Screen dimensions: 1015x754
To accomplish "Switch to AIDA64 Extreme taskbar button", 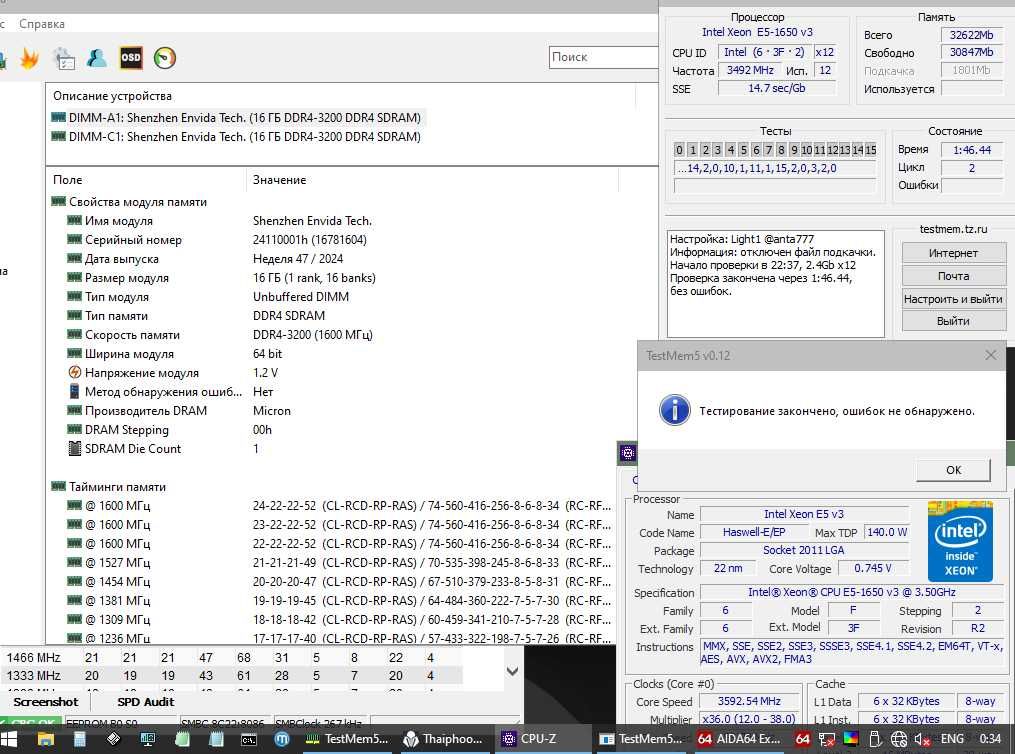I will click(739, 739).
